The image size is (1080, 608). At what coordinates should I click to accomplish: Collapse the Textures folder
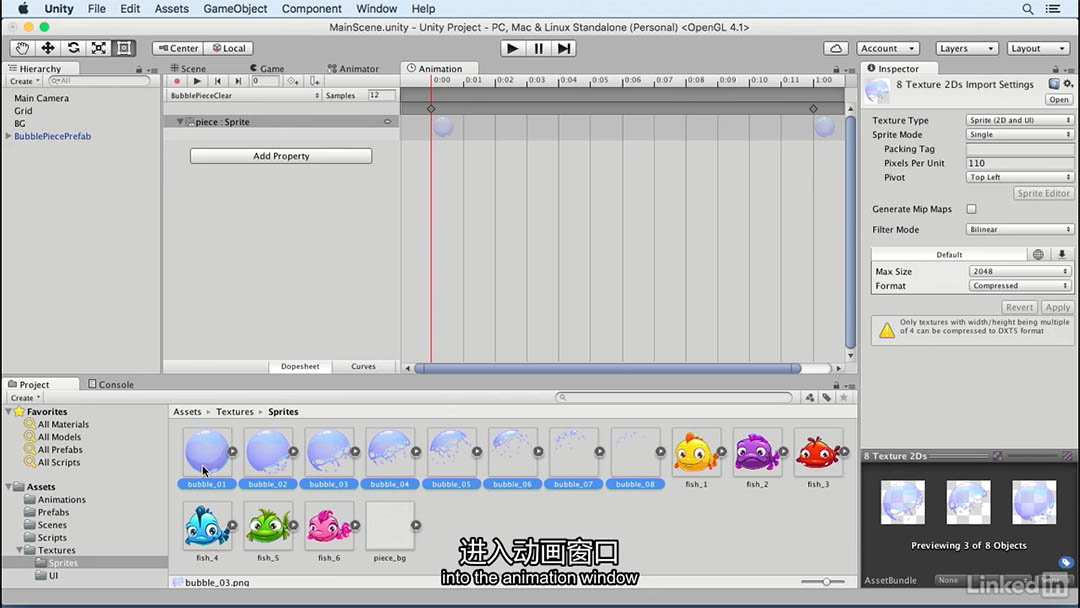tap(19, 550)
